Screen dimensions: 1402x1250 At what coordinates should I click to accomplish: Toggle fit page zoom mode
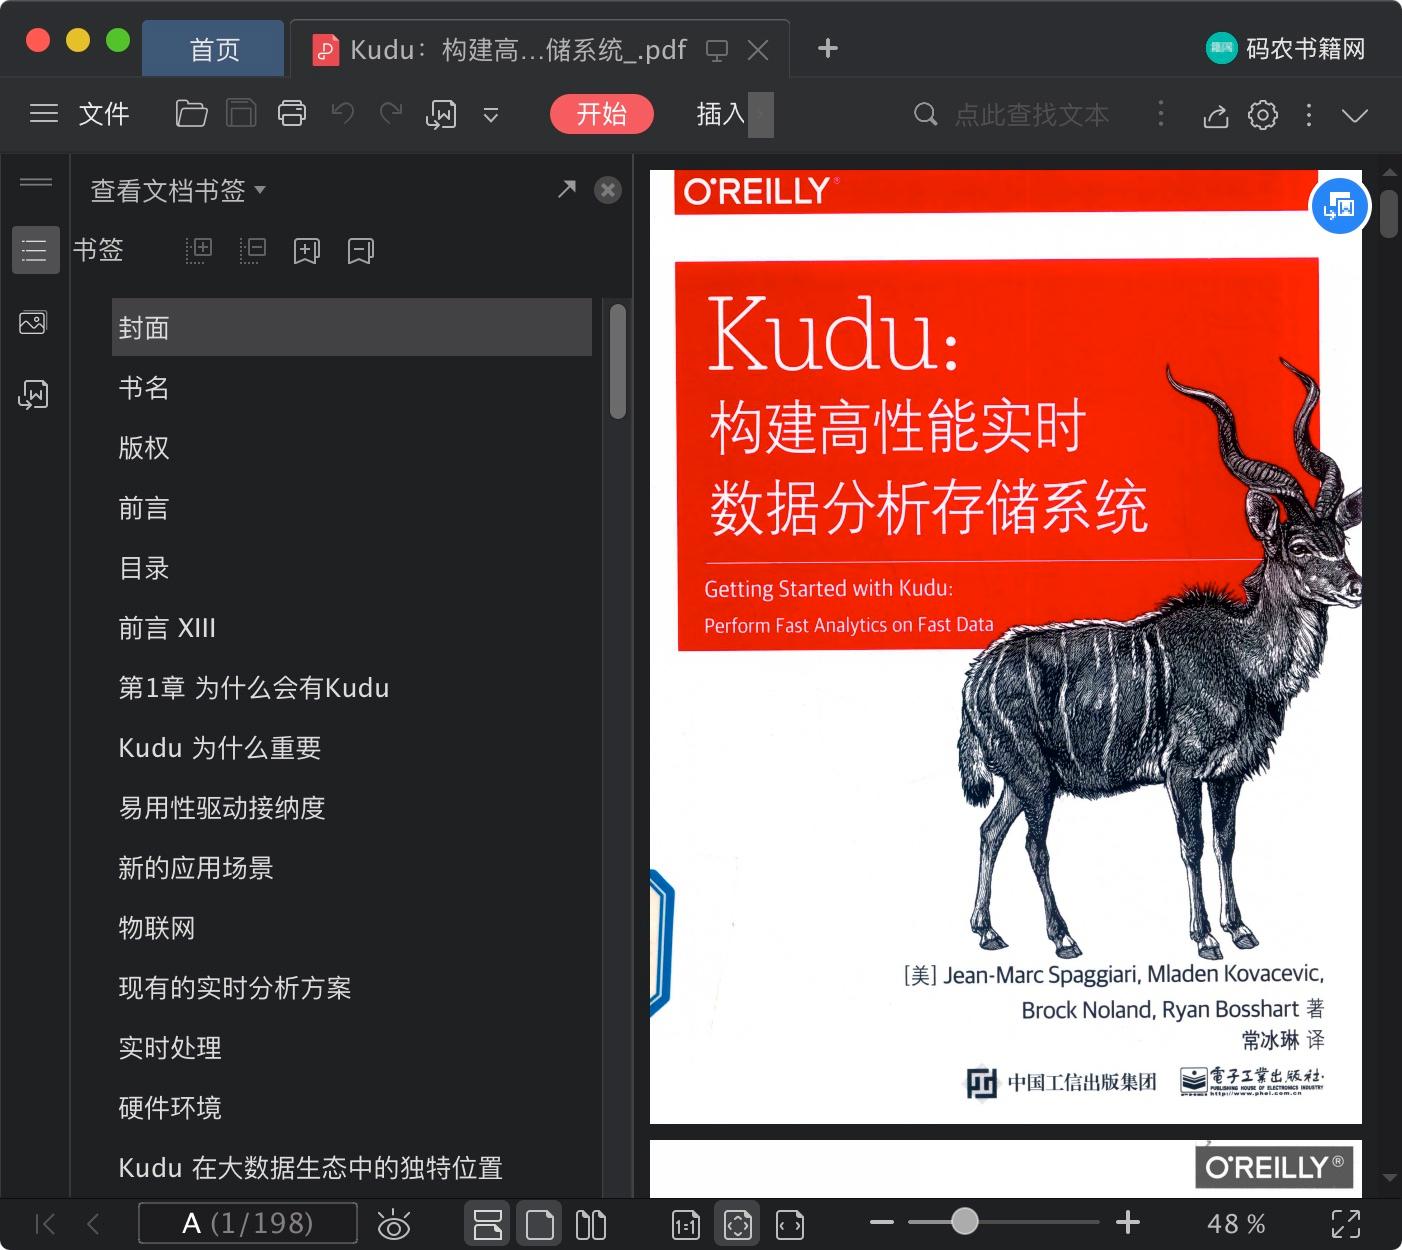point(738,1224)
